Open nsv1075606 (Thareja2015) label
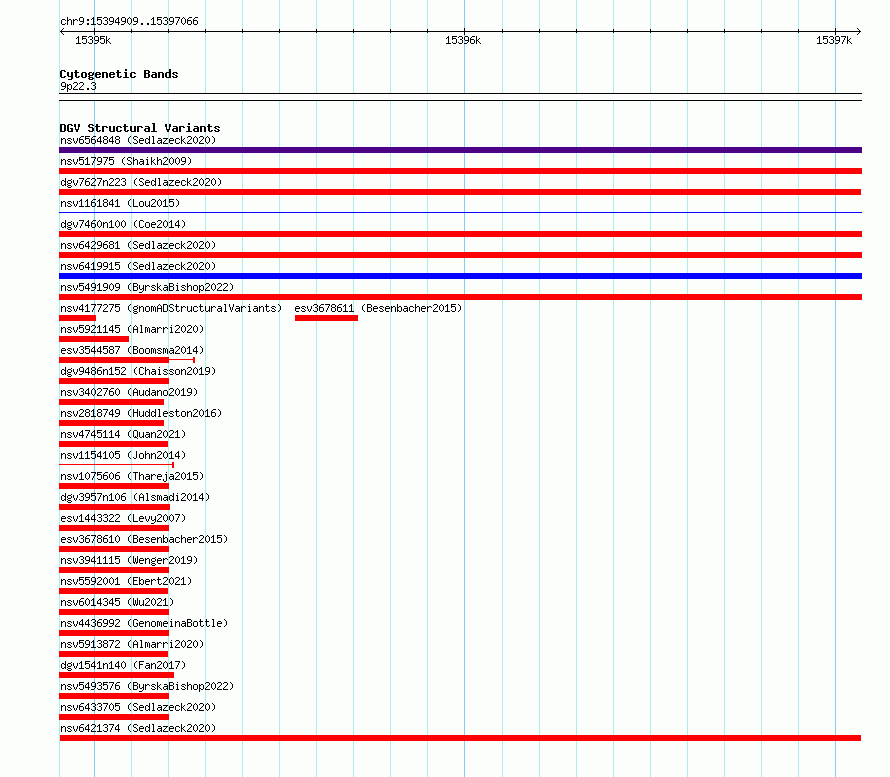890x777 pixels. coord(132,476)
